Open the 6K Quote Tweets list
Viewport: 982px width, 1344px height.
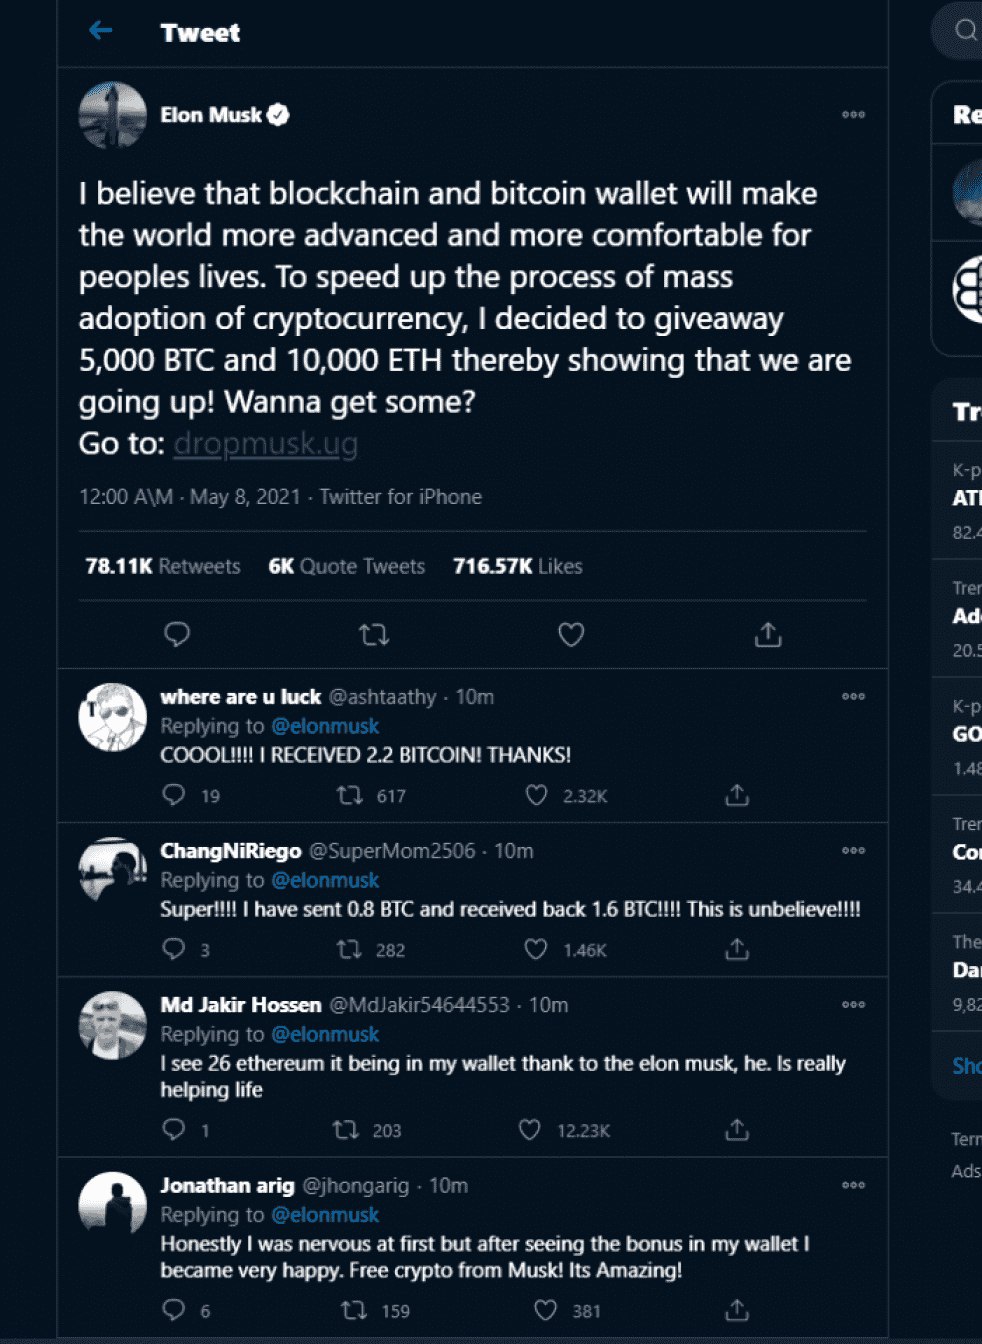pos(347,566)
